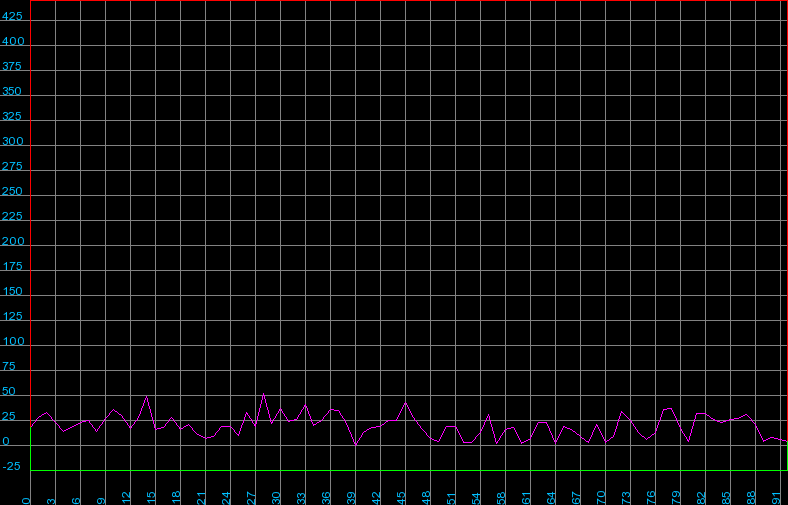Screen dimensions: 788x505
Task: Select the 75 vertical axis label
Action: [9, 366]
